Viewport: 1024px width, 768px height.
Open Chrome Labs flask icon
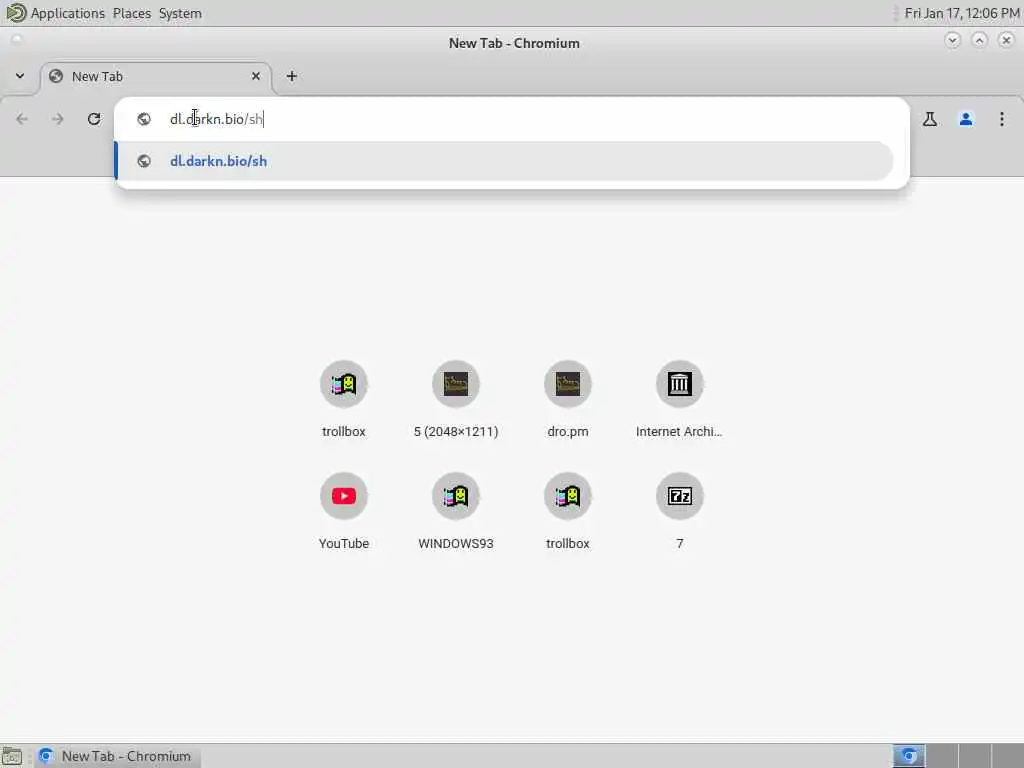pos(929,119)
